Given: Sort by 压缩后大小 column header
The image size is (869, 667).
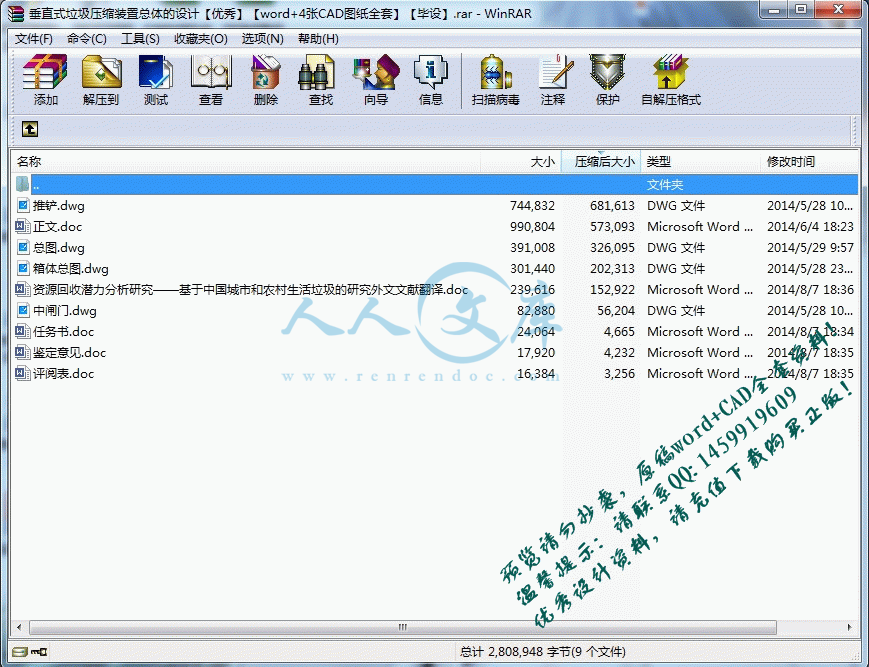Looking at the screenshot, I should [601, 162].
